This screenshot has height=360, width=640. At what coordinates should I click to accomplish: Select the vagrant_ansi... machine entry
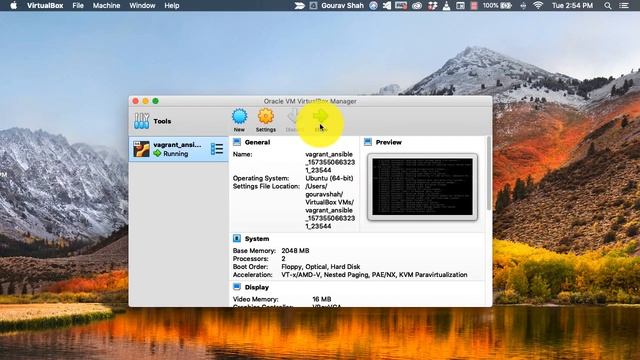click(178, 149)
